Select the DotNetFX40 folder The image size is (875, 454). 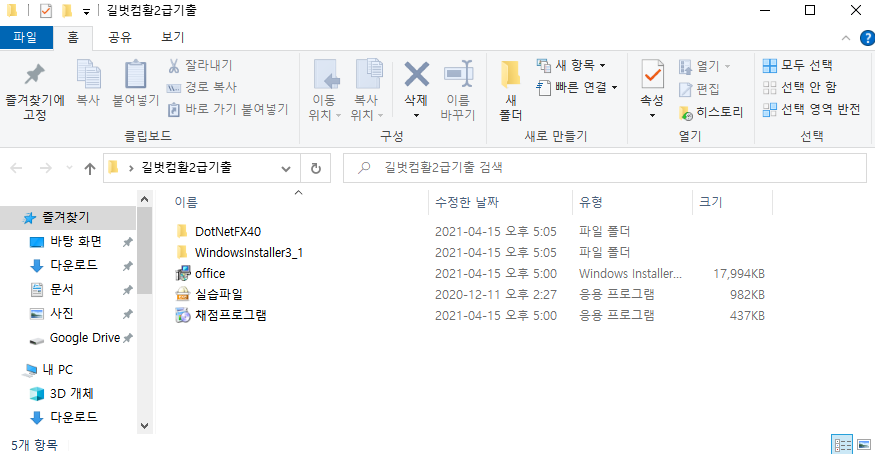(x=228, y=231)
